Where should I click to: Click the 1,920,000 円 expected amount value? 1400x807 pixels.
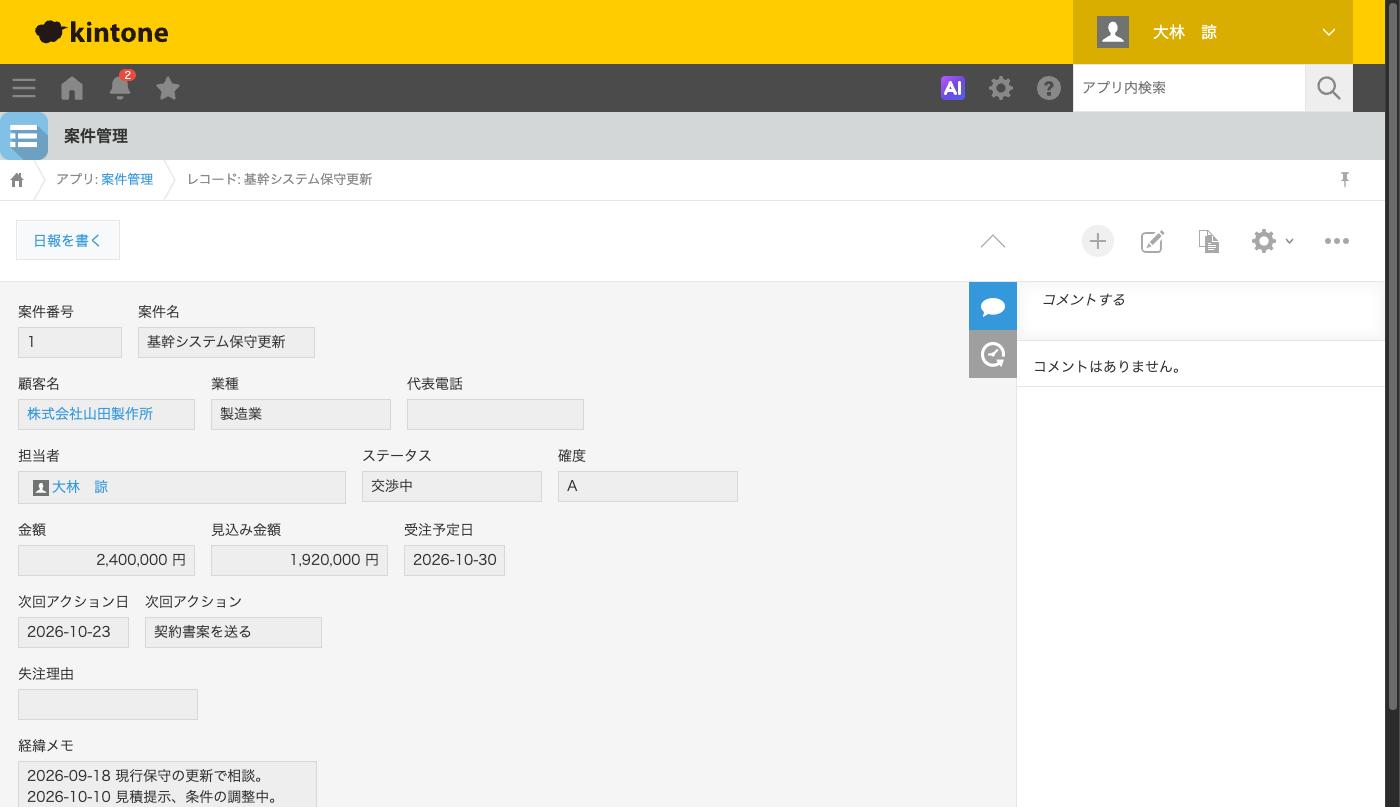[x=300, y=560]
